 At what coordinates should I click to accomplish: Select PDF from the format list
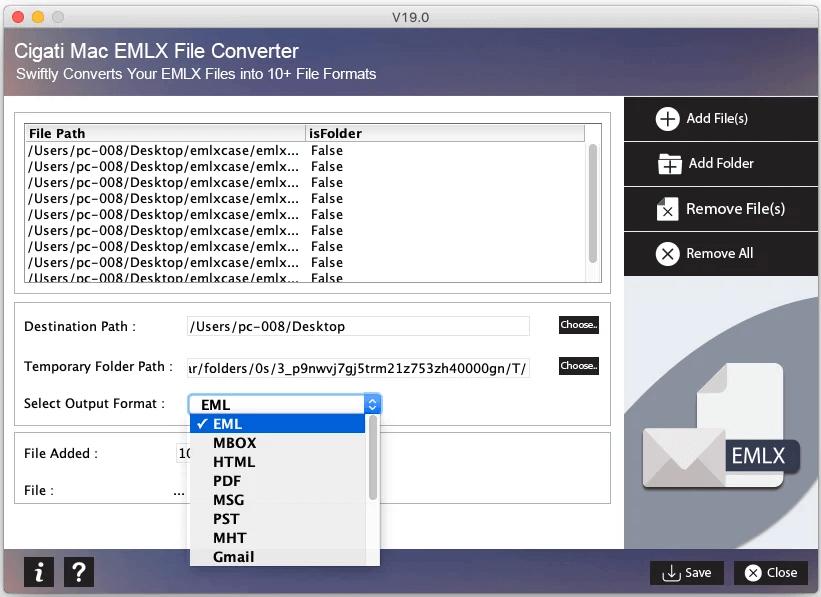point(278,481)
